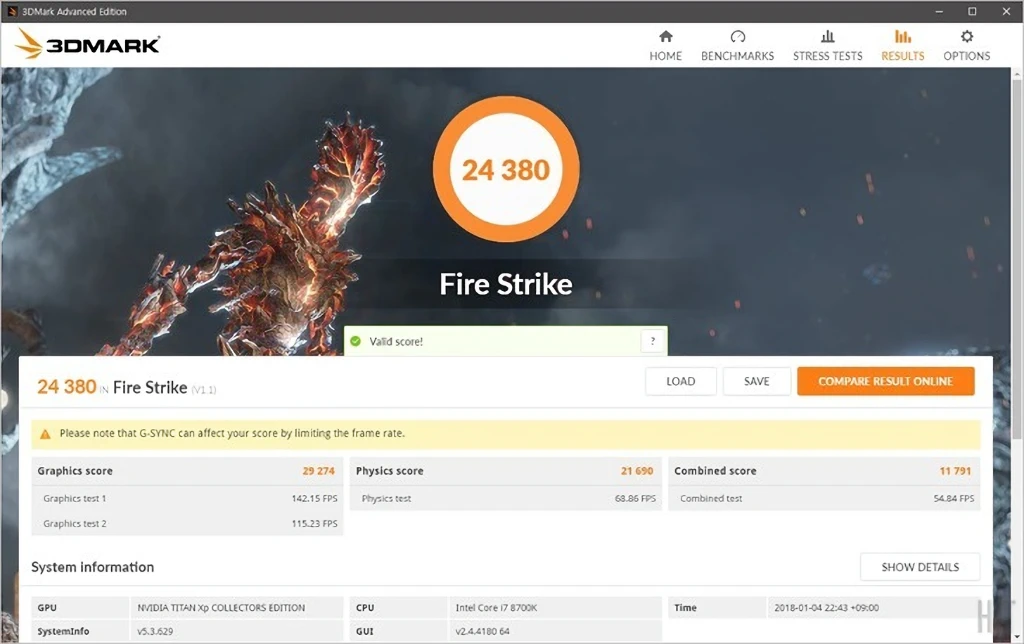Image resolution: width=1024 pixels, height=644 pixels.
Task: Click the SHOW DETAILS button
Action: click(x=920, y=567)
